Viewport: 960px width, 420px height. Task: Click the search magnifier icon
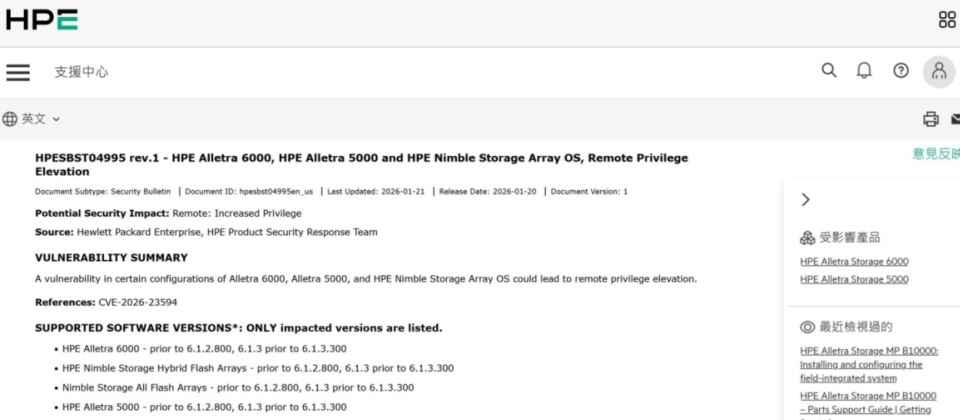[x=829, y=71]
